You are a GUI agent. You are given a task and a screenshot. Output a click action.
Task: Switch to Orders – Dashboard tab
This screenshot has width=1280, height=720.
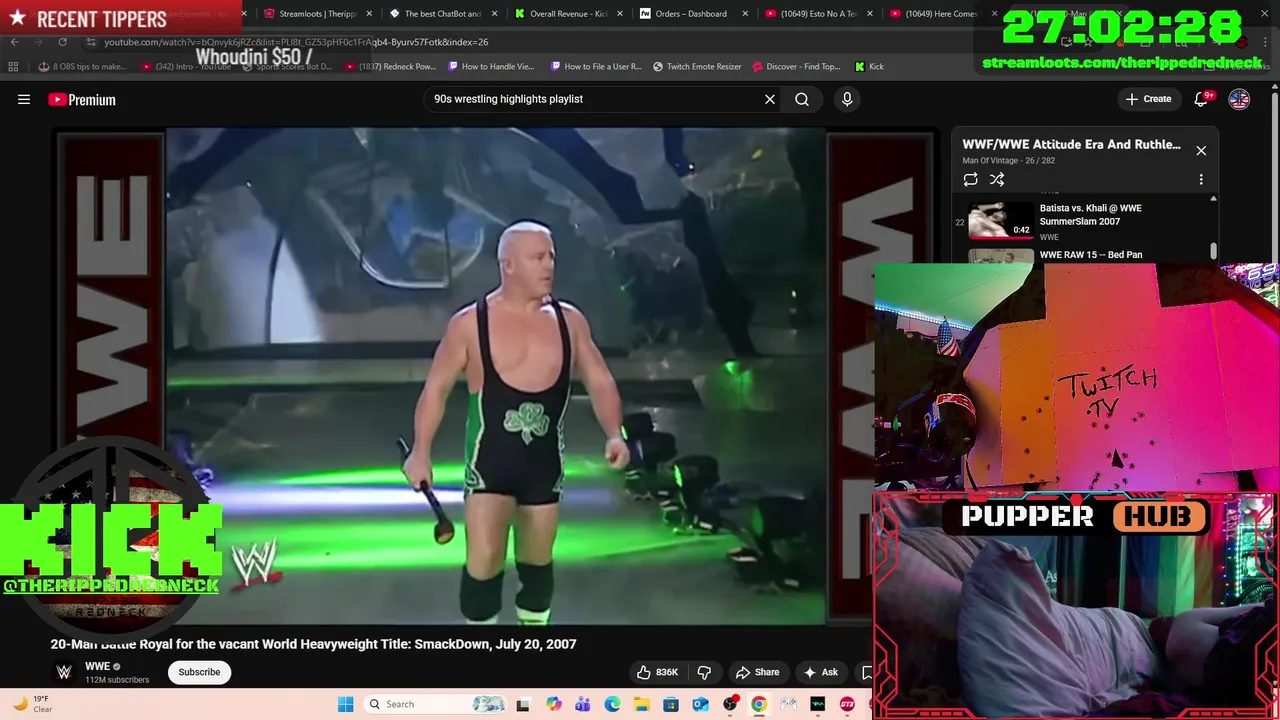pyautogui.click(x=692, y=14)
